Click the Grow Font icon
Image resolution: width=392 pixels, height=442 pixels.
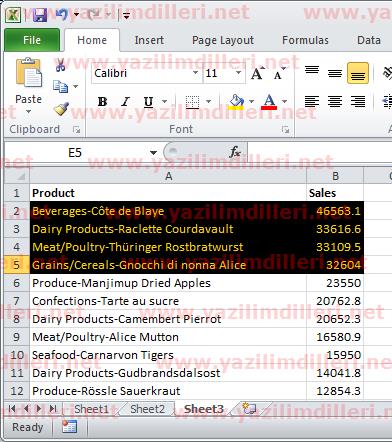(257, 73)
